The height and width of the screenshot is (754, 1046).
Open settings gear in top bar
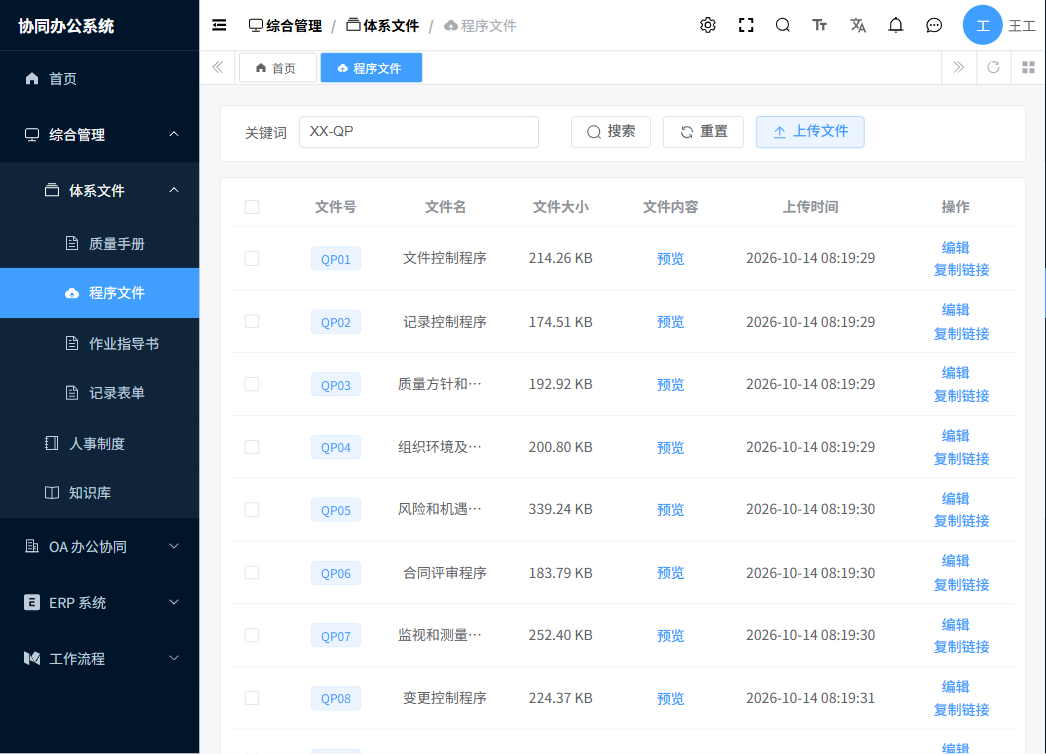click(708, 25)
